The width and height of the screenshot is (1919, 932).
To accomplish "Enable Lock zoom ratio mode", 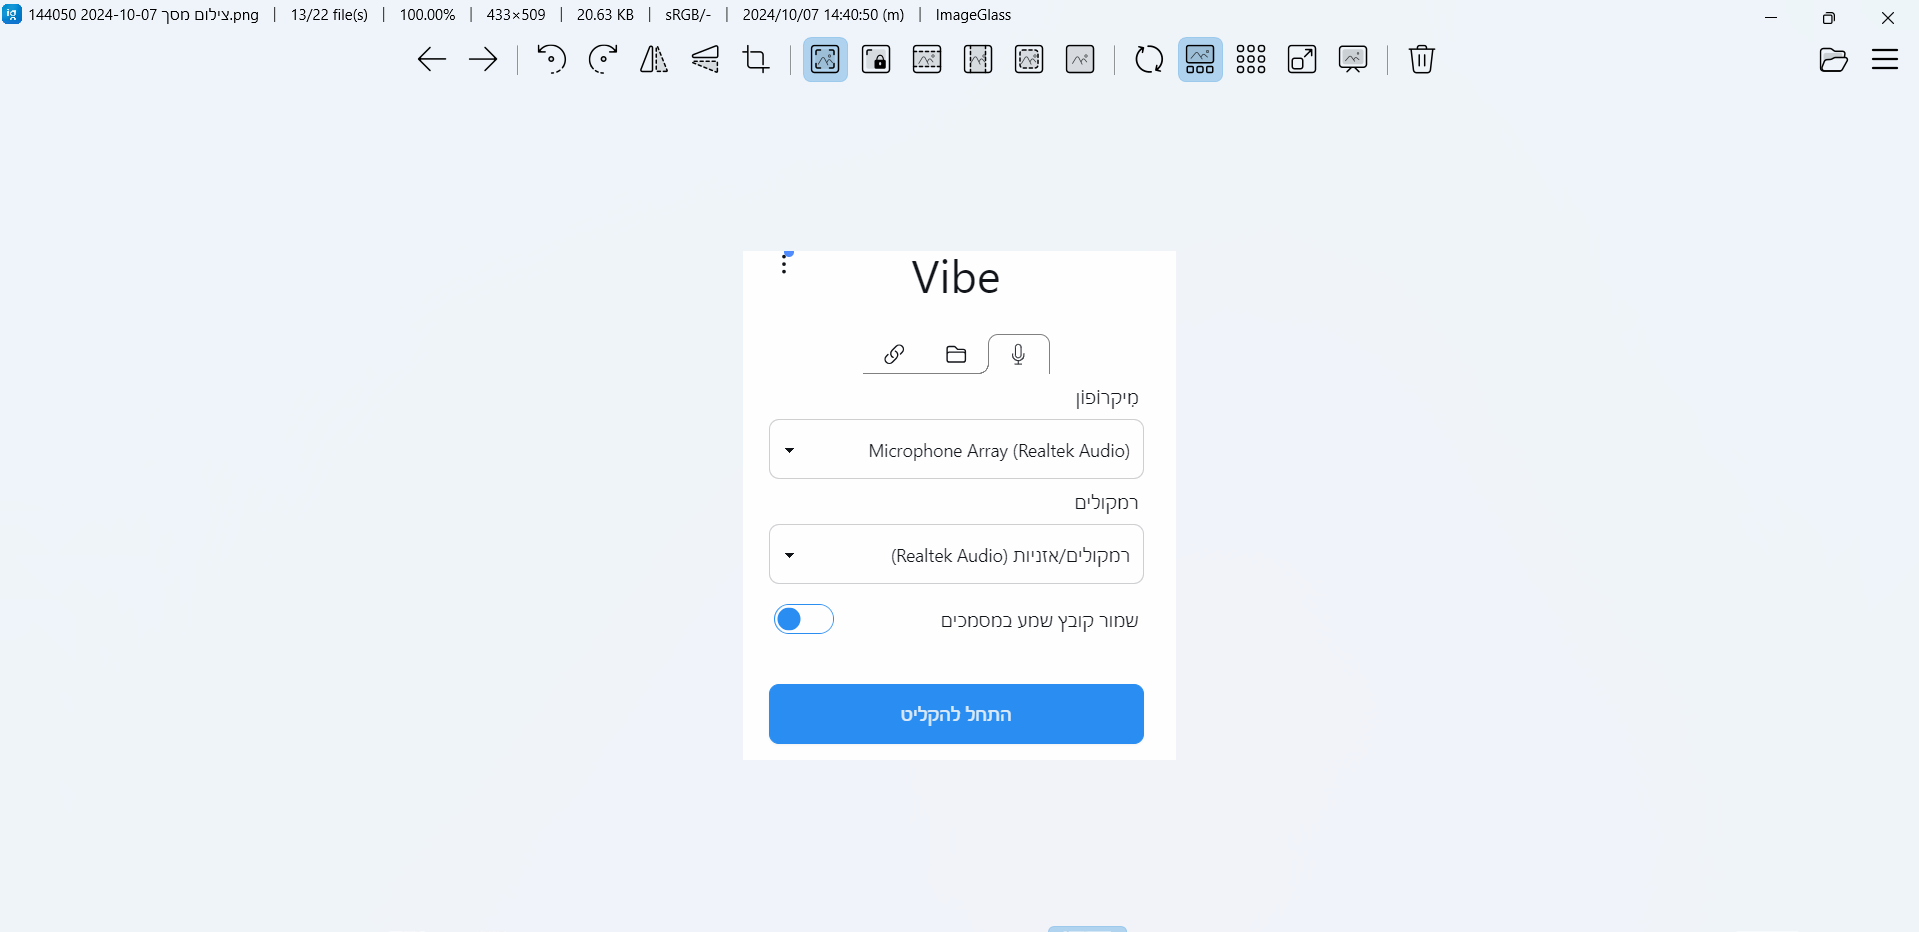I will [x=876, y=60].
